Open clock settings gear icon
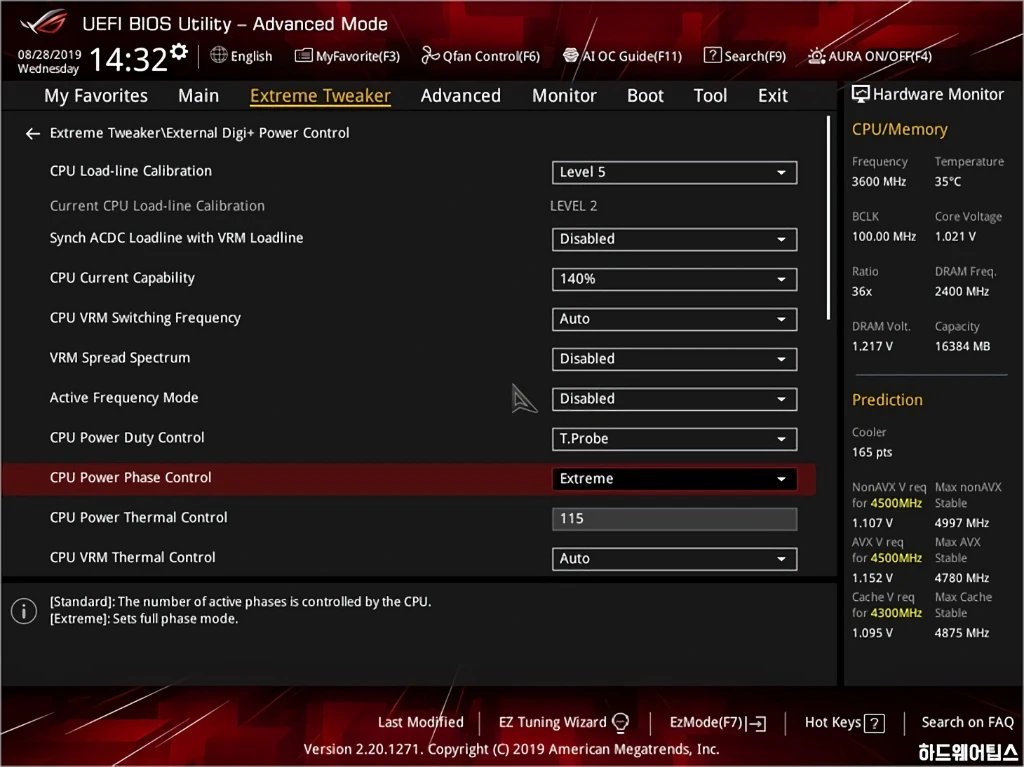The height and width of the screenshot is (767, 1024). [179, 51]
